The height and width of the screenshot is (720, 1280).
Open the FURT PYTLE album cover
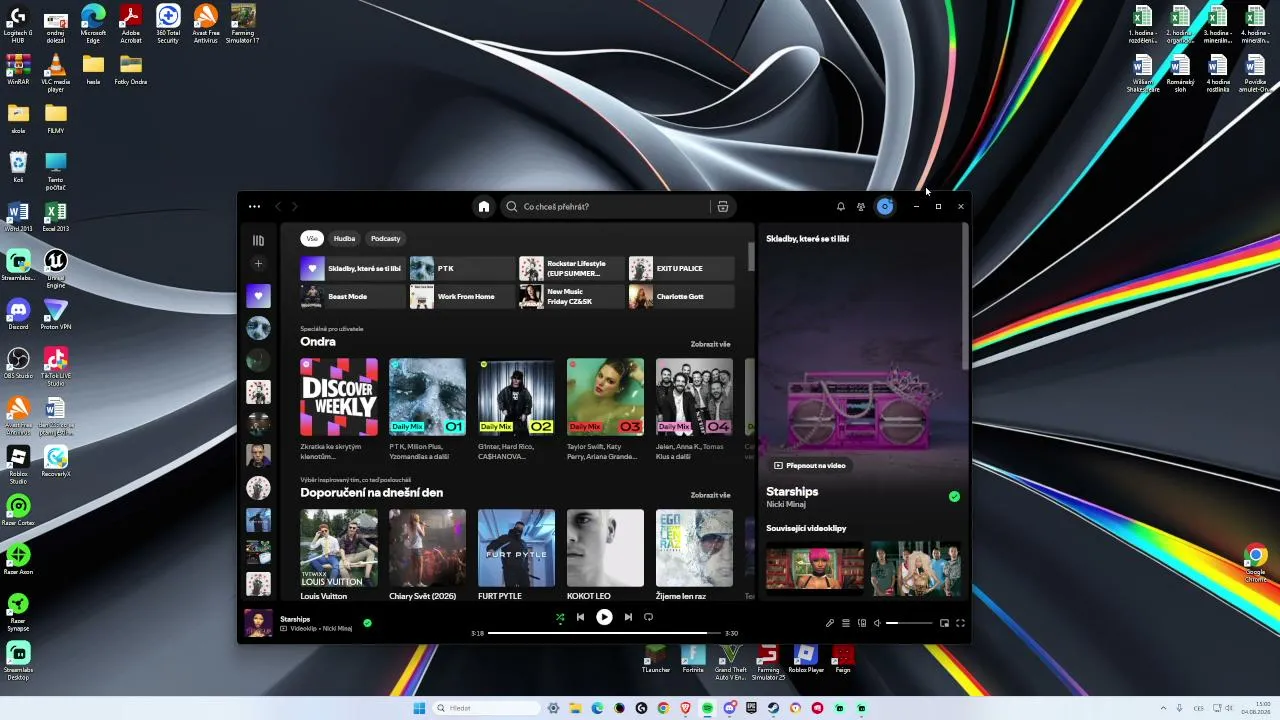pyautogui.click(x=516, y=548)
